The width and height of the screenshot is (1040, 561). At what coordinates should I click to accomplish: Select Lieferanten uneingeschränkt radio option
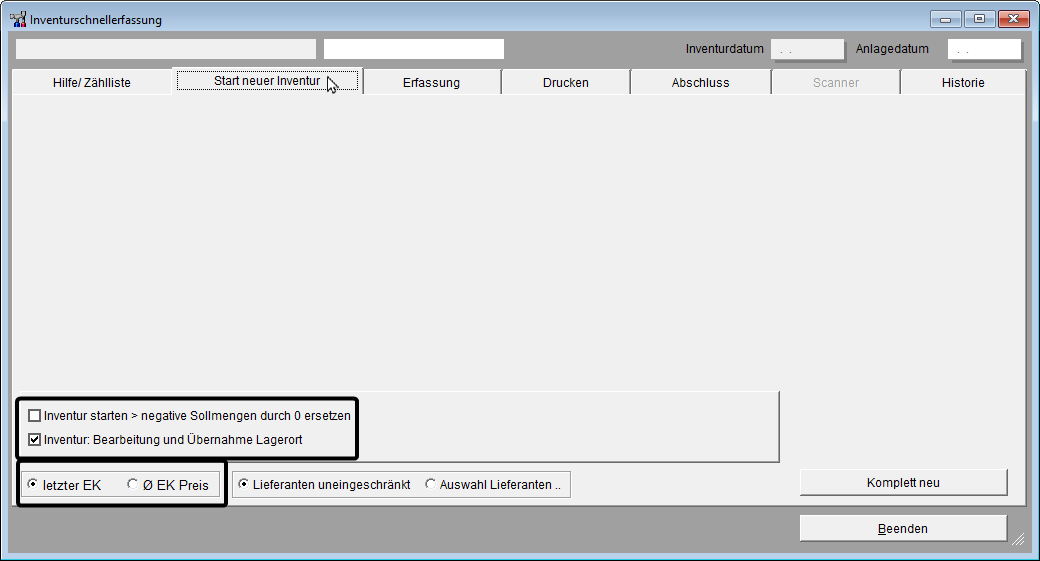pos(243,485)
